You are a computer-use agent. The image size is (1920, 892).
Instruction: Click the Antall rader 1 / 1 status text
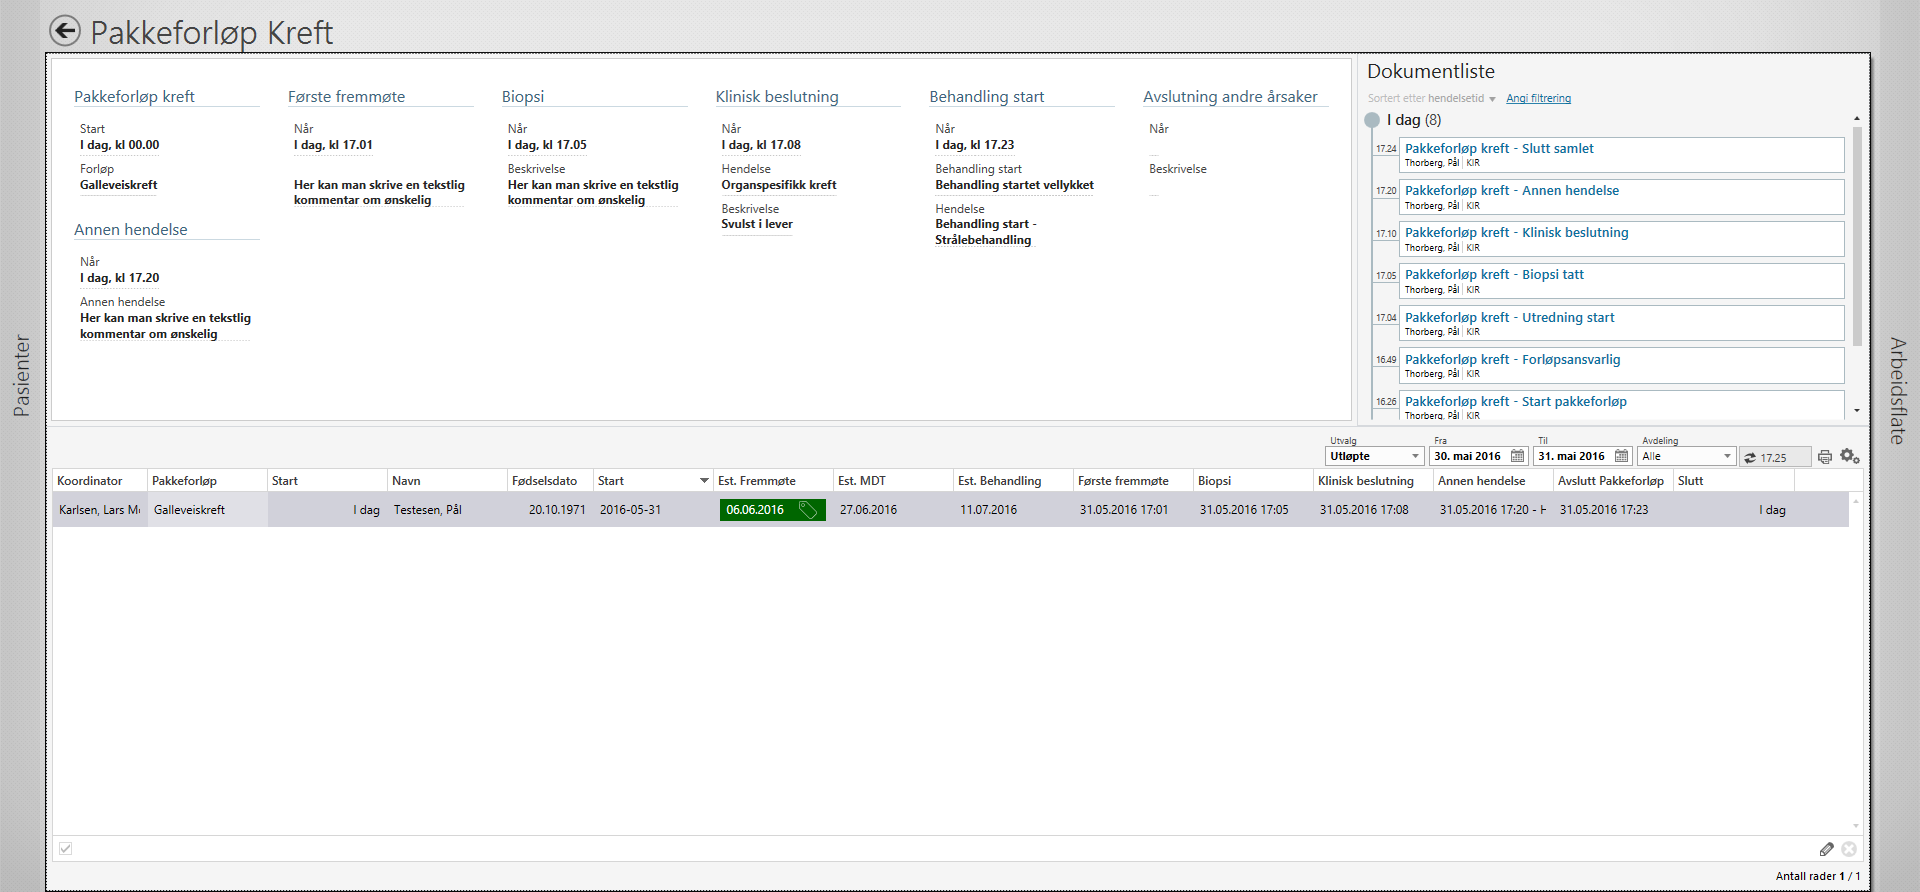click(x=1818, y=876)
